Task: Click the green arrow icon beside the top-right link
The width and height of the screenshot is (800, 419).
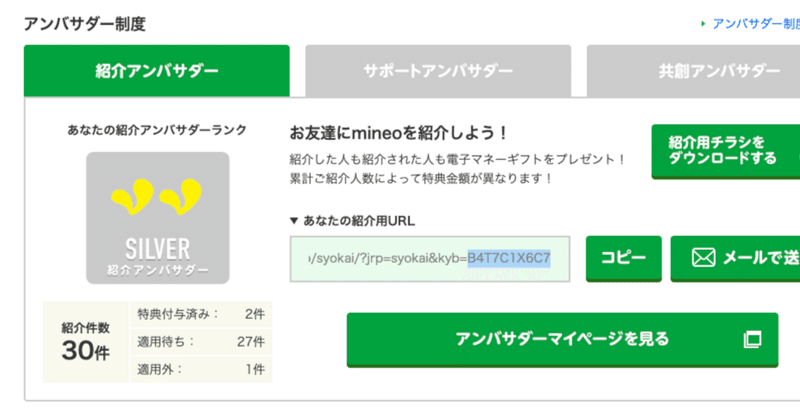Action: tap(704, 22)
